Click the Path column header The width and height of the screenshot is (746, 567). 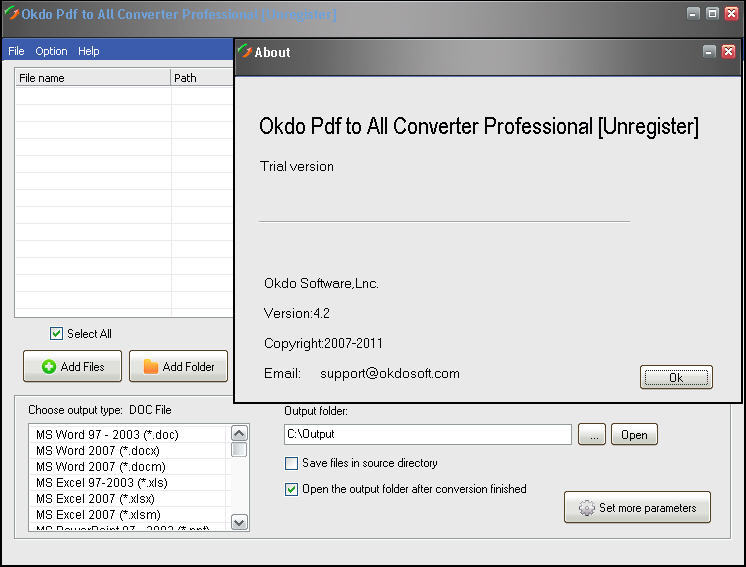tap(202, 78)
